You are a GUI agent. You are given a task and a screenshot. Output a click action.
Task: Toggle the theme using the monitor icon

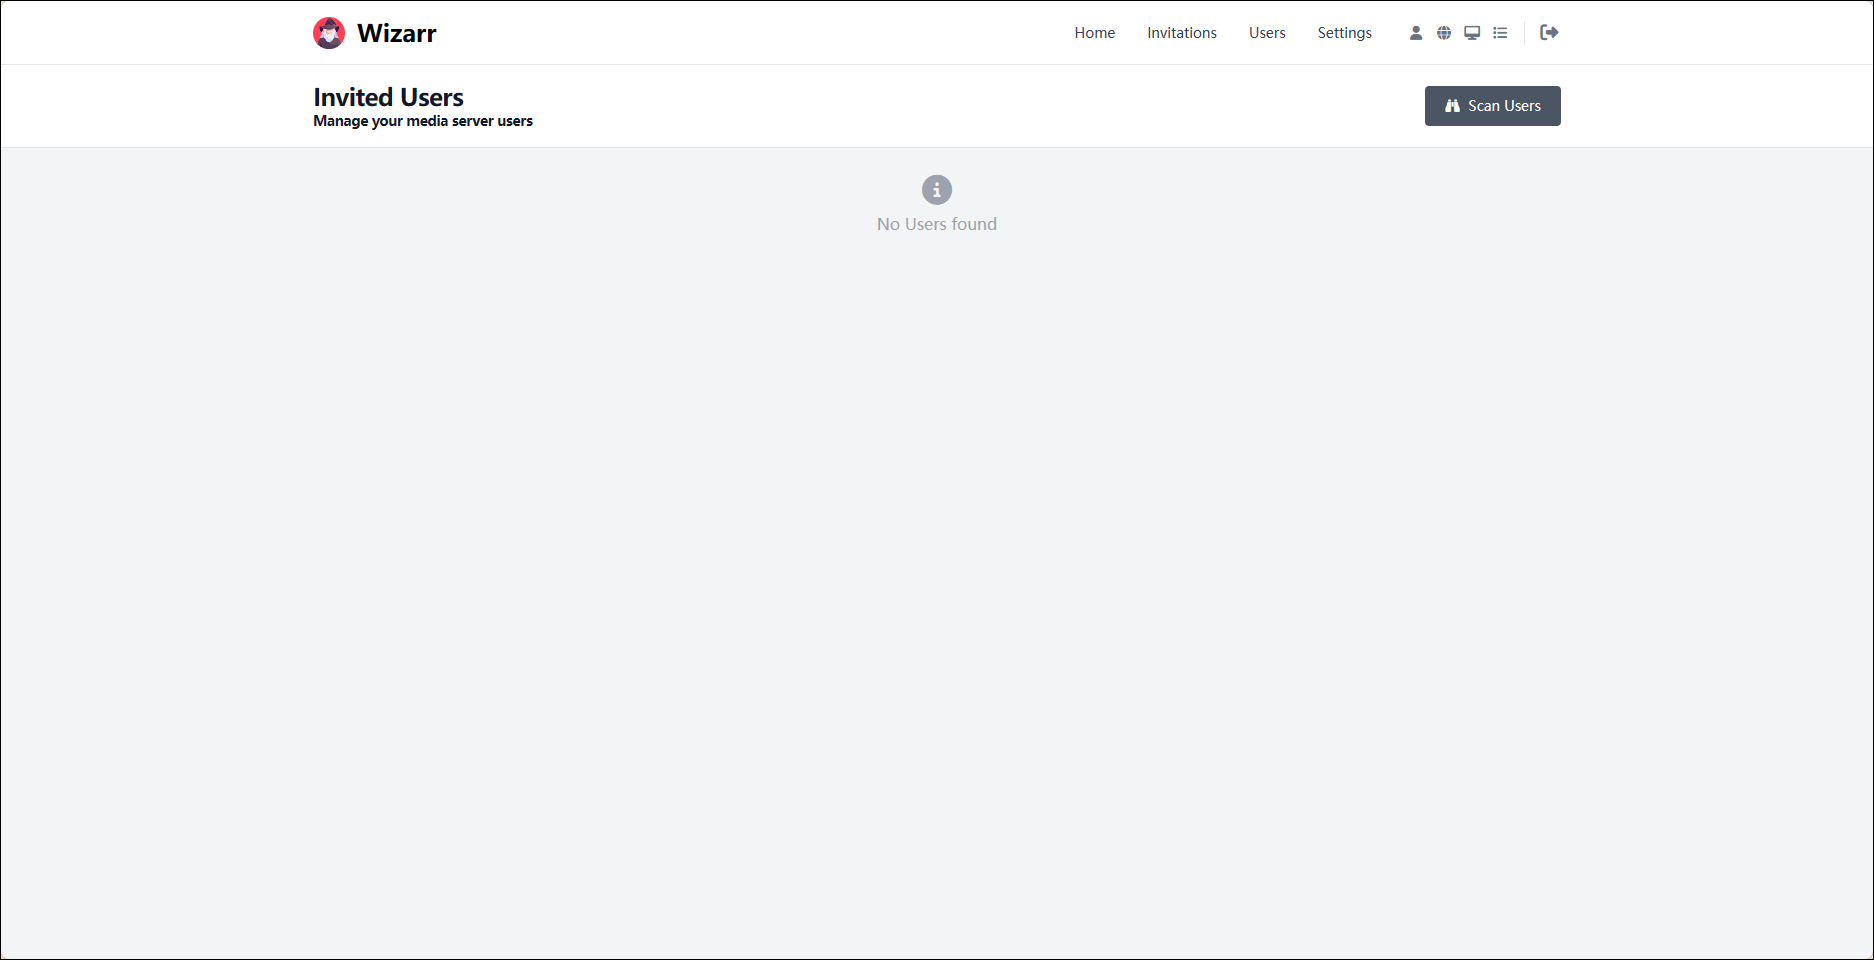pos(1472,33)
